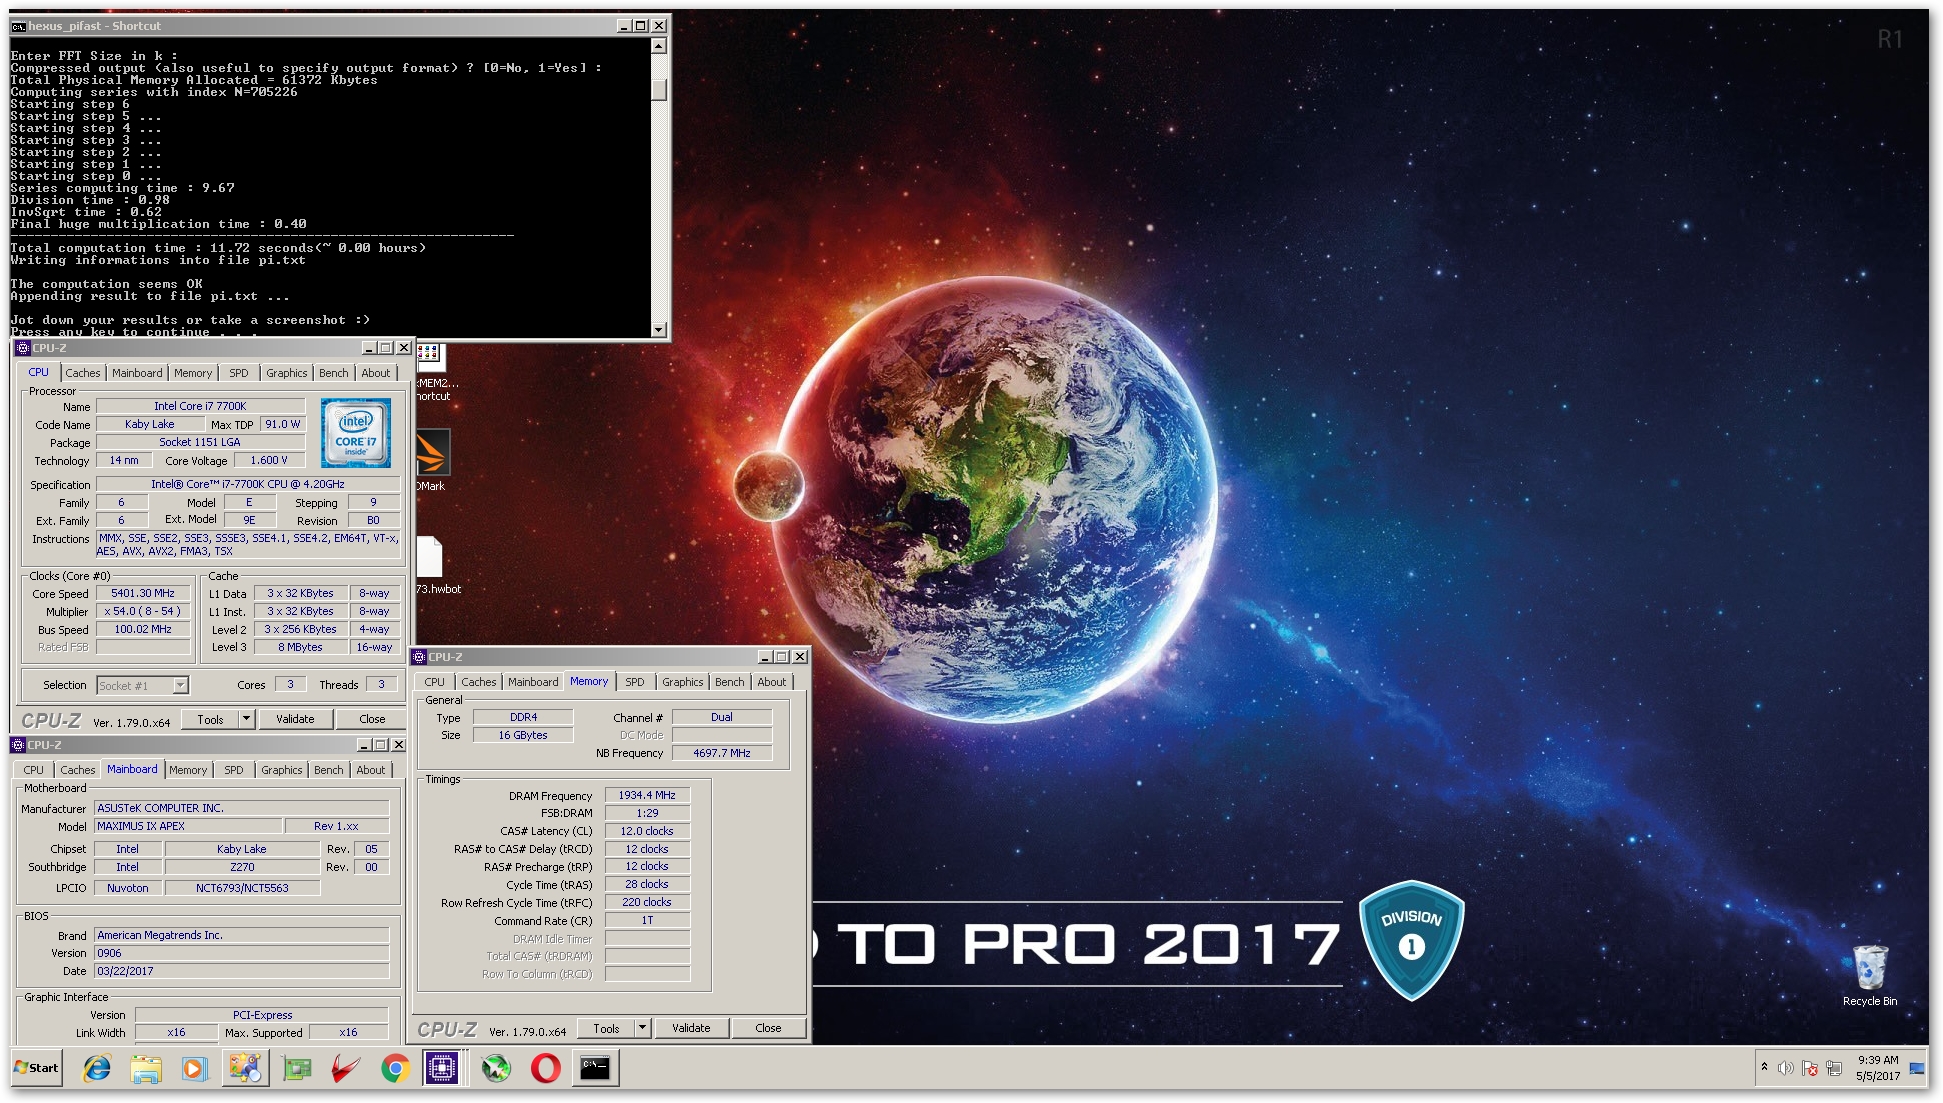Open the green orb taskbar icon

[496, 1068]
